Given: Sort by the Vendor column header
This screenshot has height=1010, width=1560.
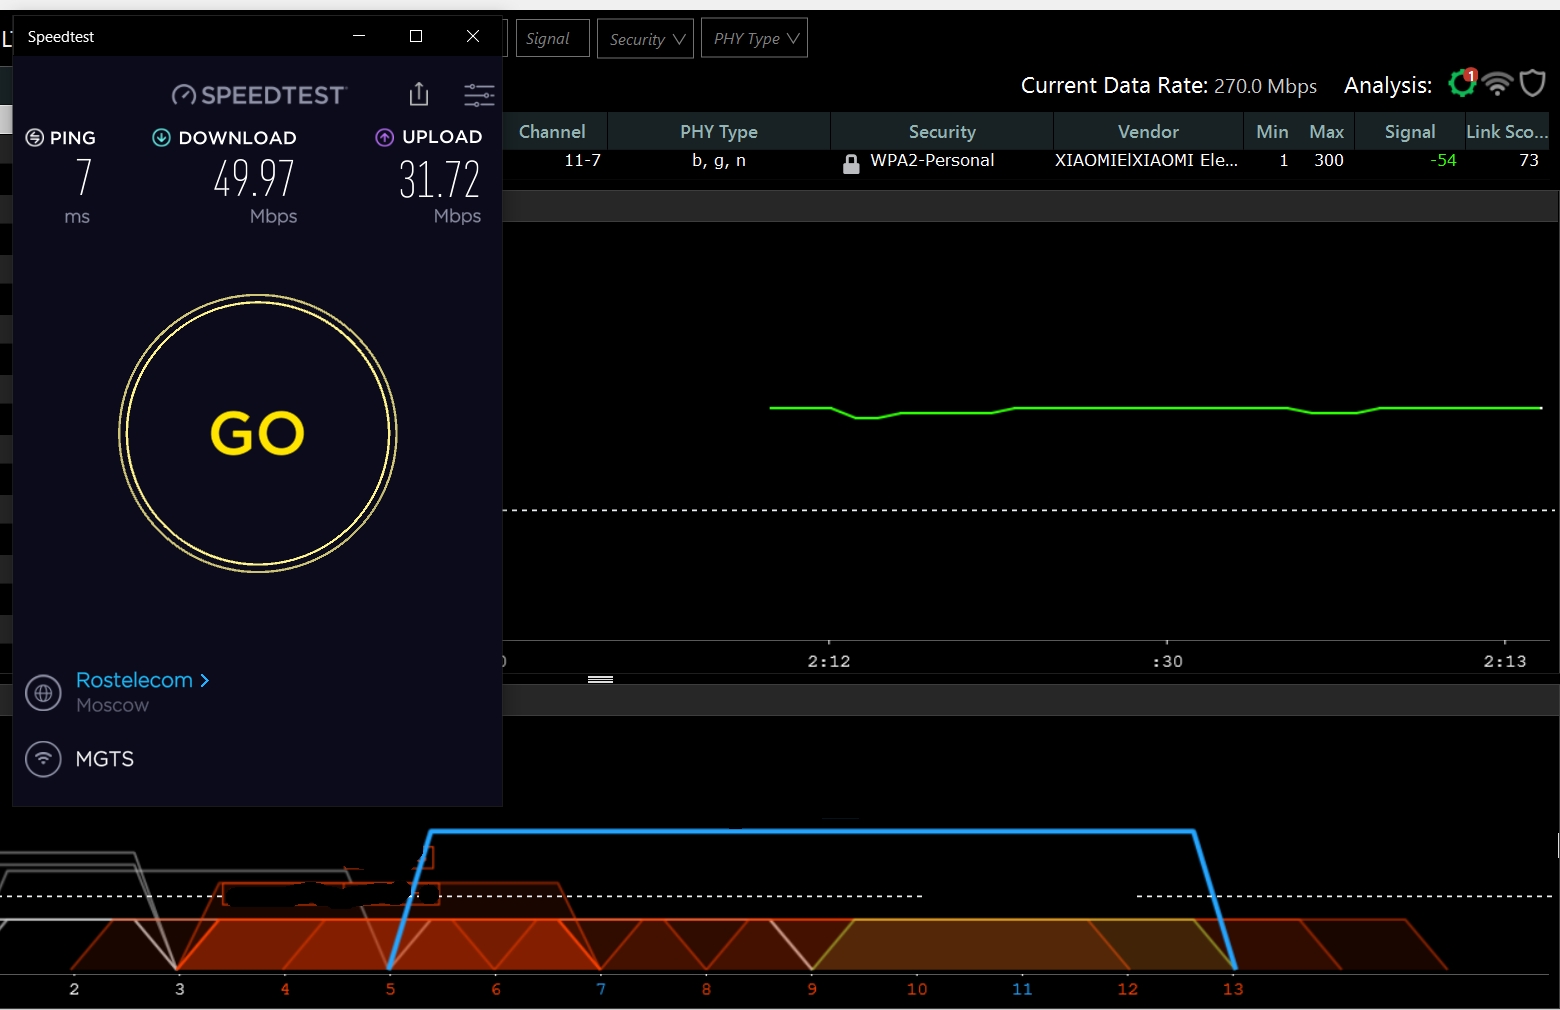Looking at the screenshot, I should click(x=1148, y=131).
